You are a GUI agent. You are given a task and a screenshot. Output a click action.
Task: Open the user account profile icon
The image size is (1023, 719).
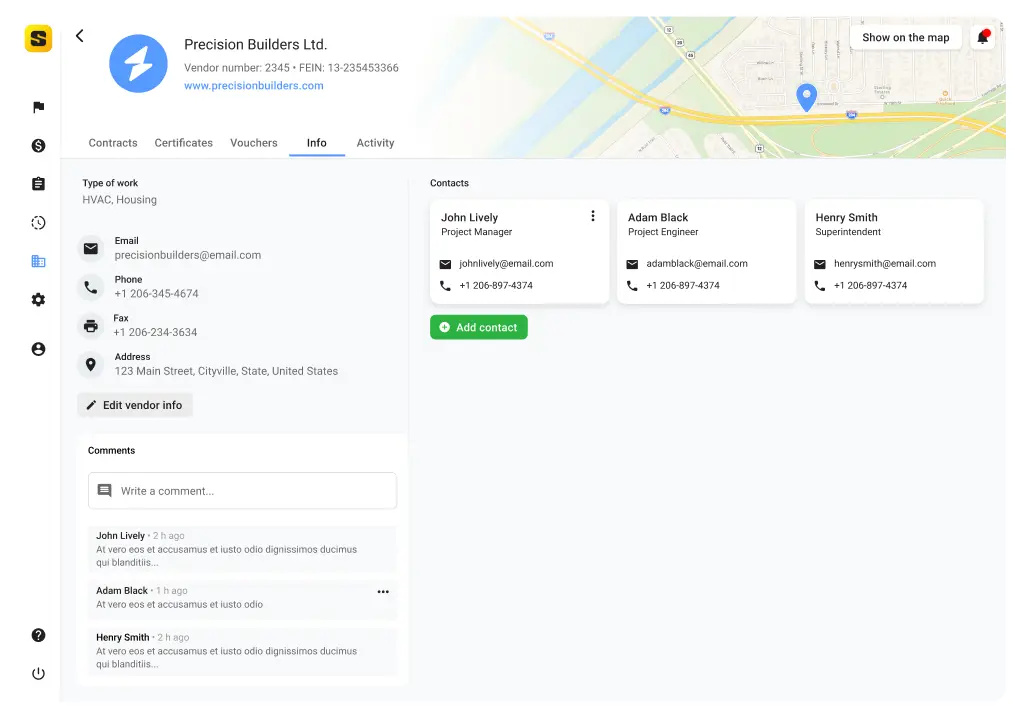click(x=38, y=349)
